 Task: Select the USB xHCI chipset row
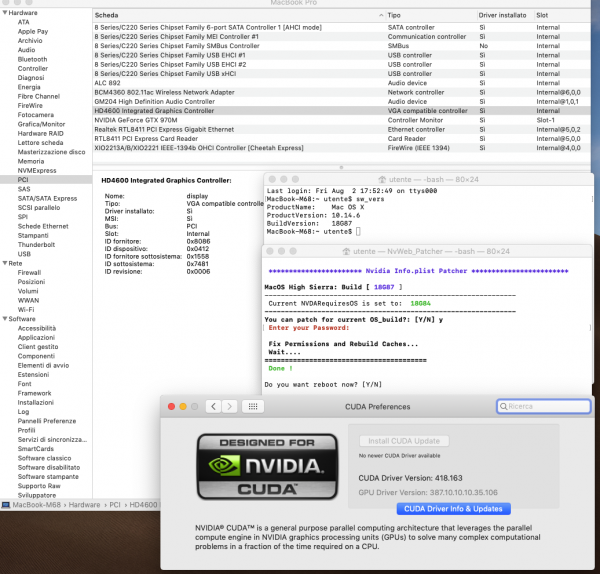click(341, 73)
